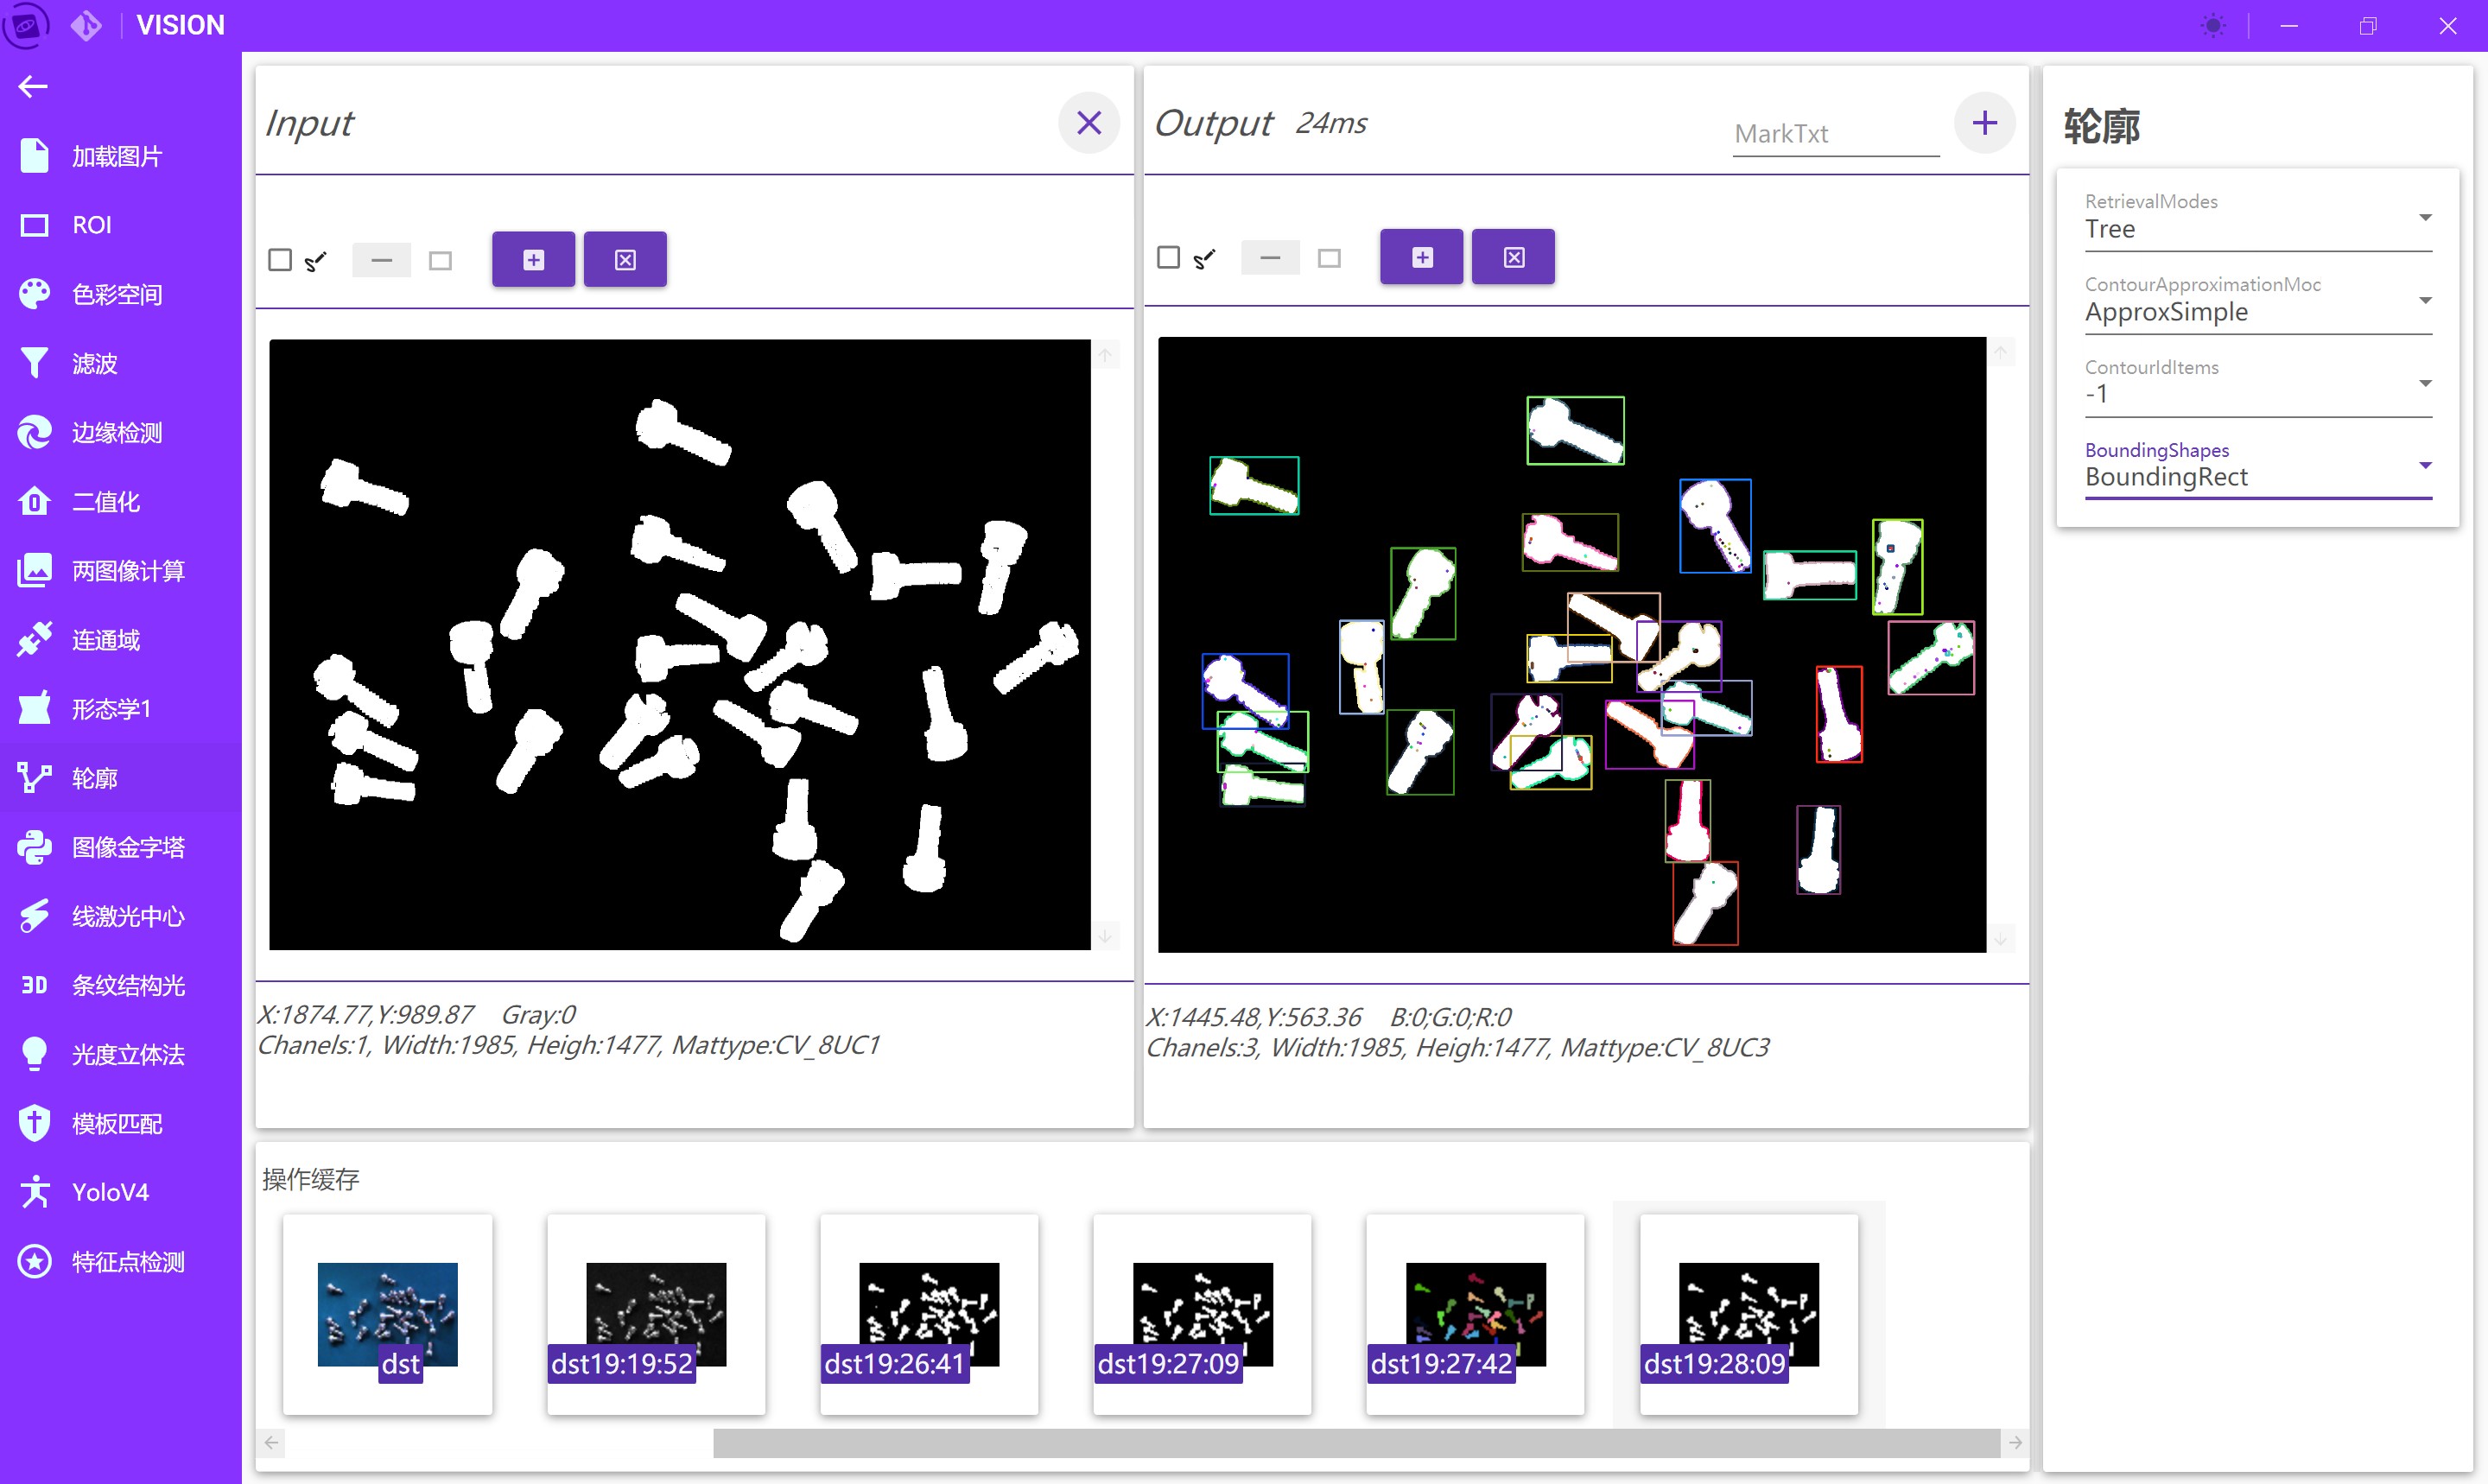2488x1484 pixels.
Task: Click the back arrow in sidebar
Action: coord(33,87)
